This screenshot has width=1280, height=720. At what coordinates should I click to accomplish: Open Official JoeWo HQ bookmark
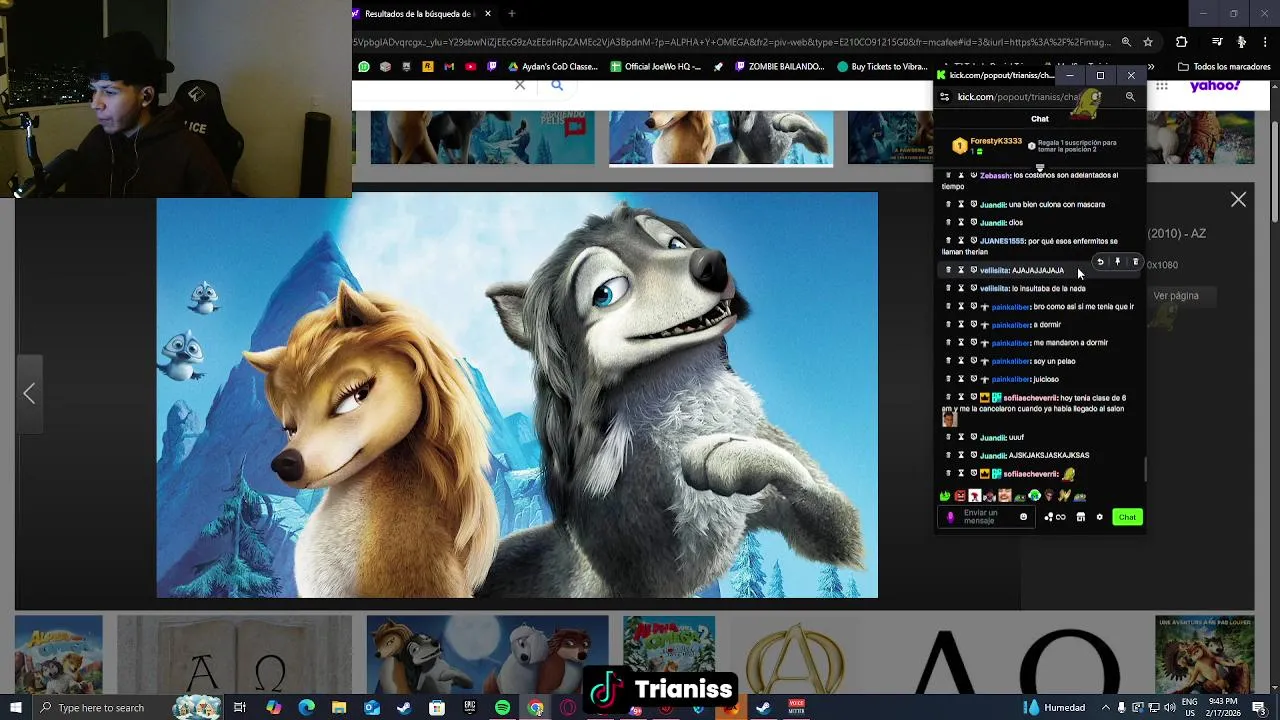[654, 67]
